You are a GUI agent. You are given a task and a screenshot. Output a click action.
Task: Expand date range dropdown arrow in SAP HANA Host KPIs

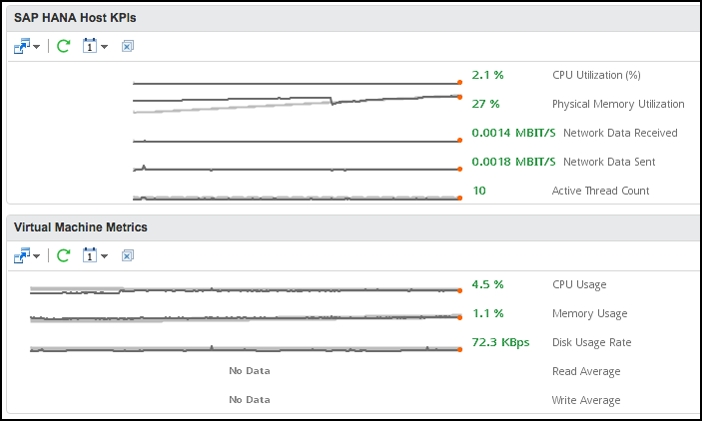tap(104, 47)
